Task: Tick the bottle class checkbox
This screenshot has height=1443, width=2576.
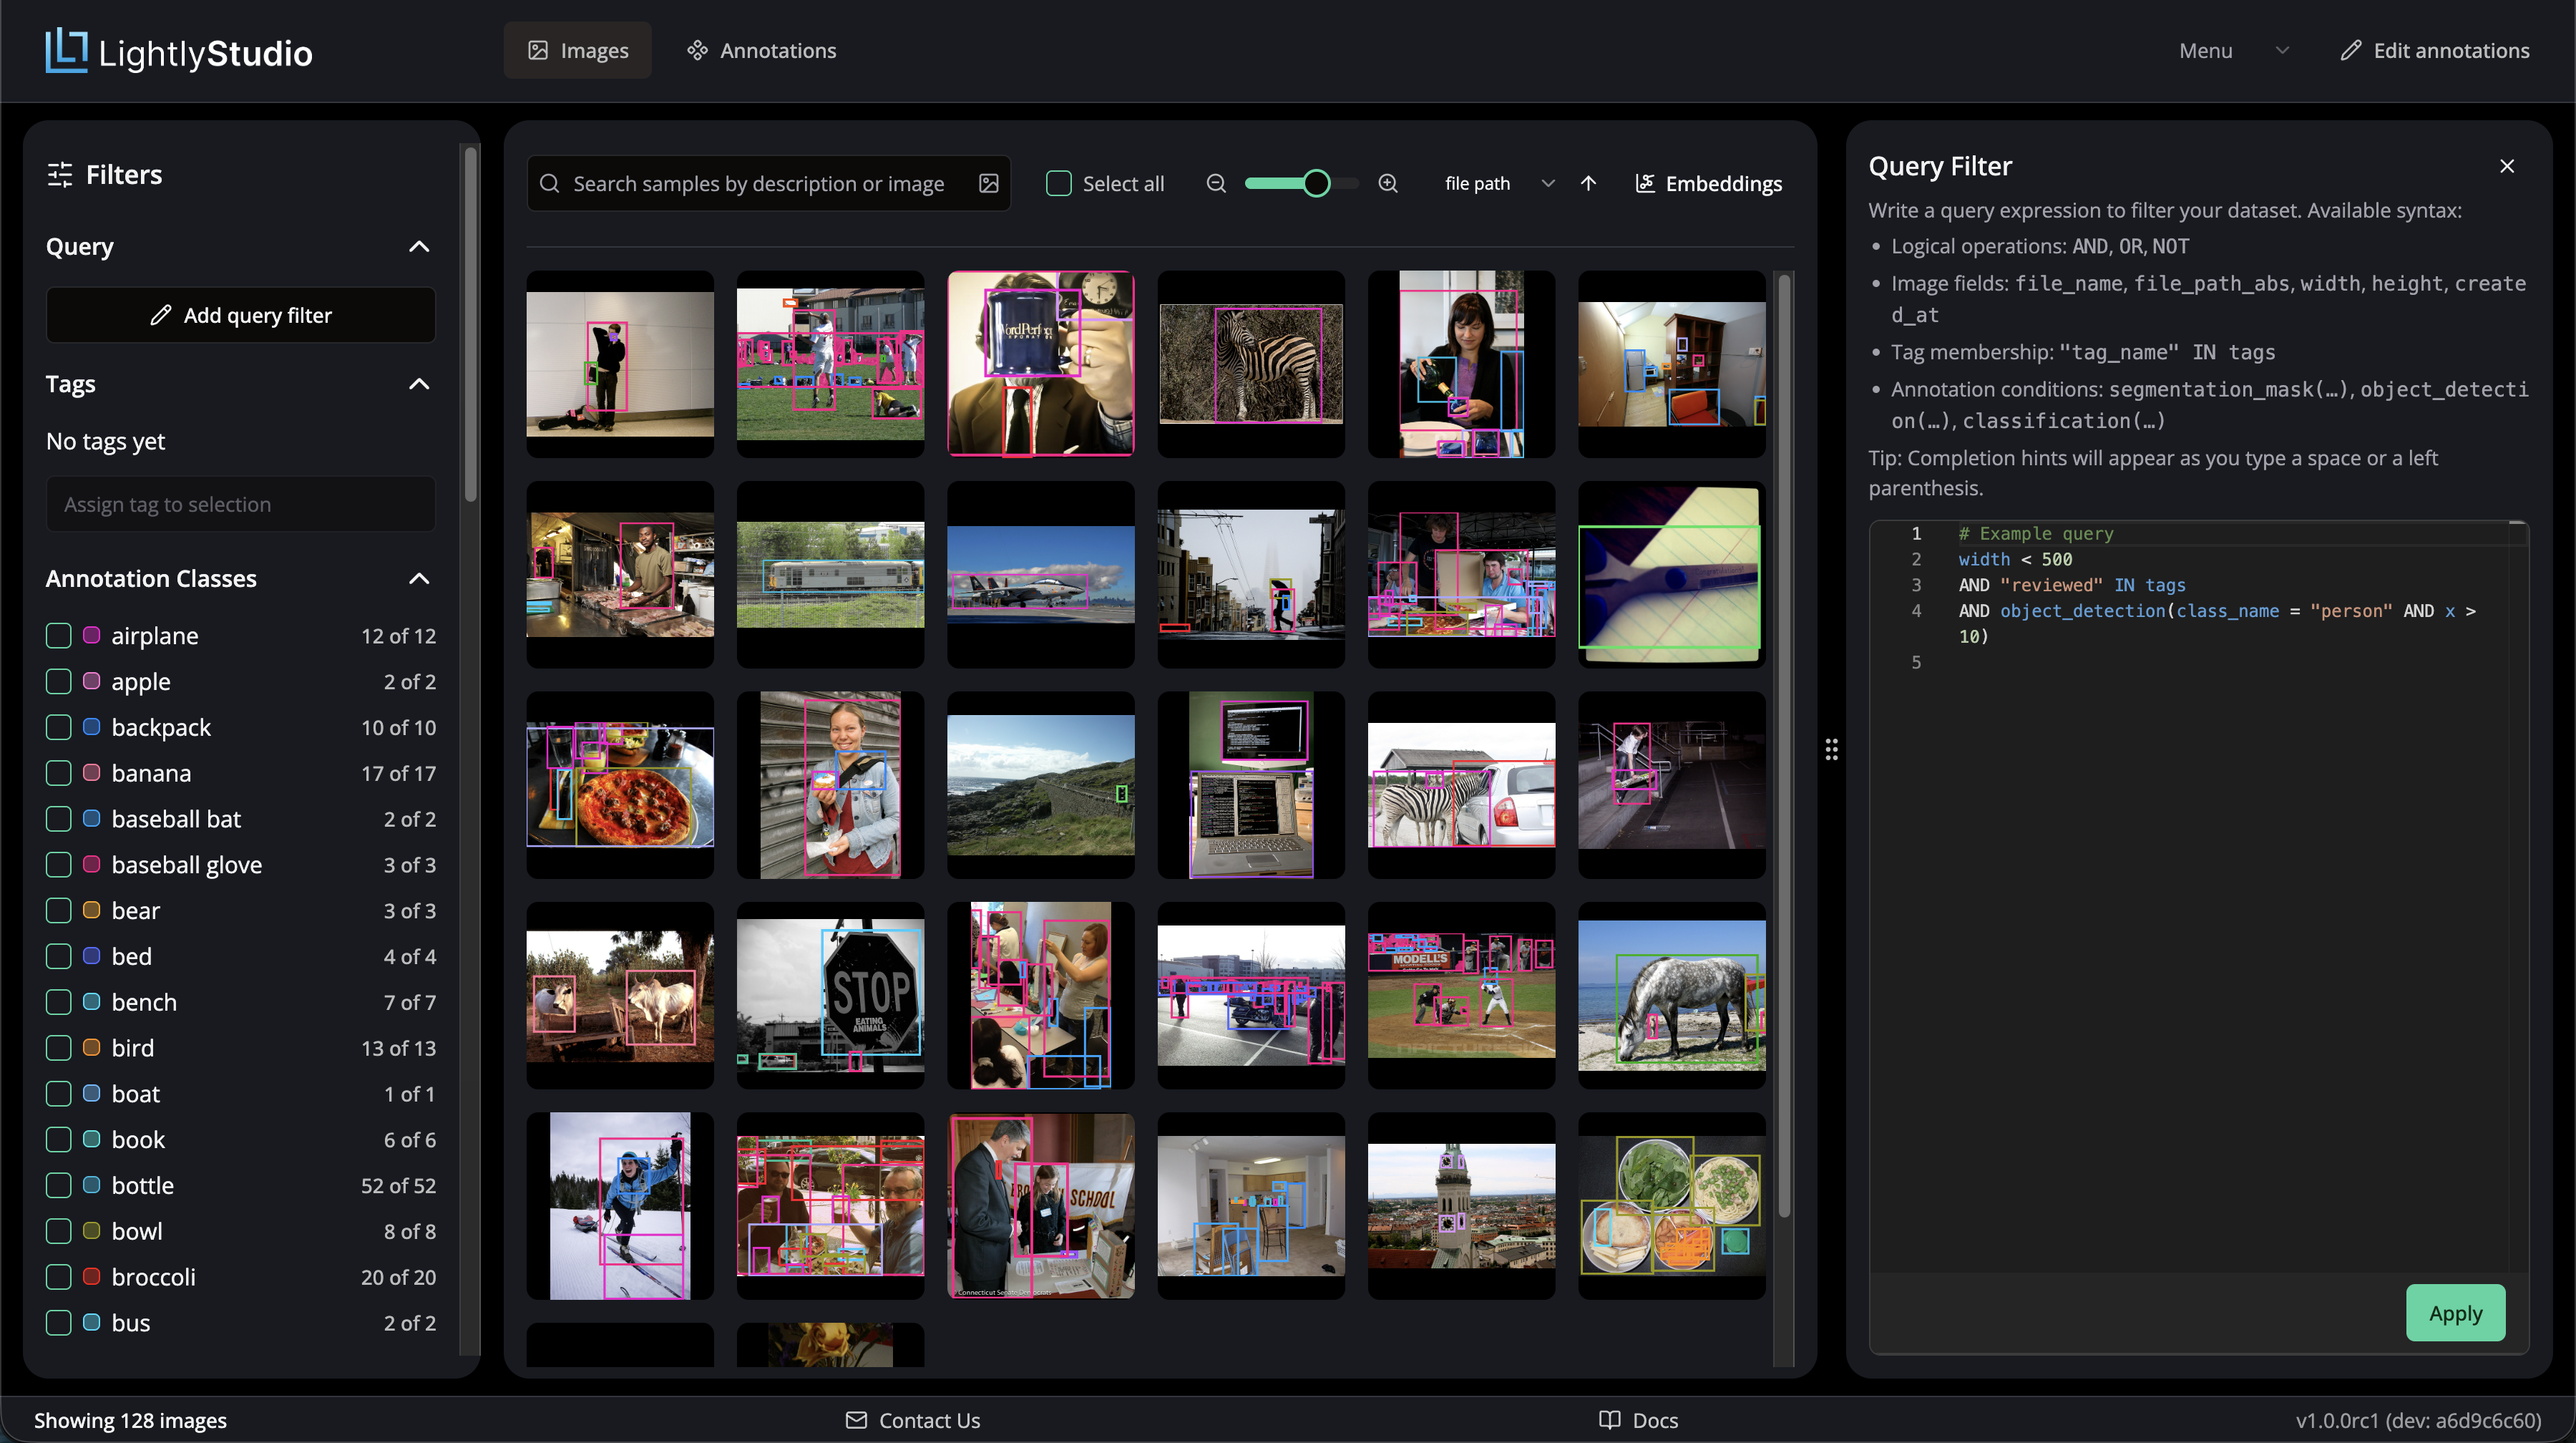Action: [59, 1185]
